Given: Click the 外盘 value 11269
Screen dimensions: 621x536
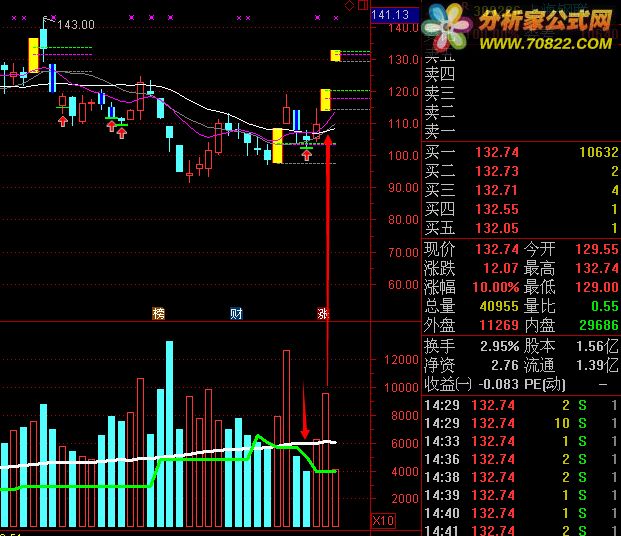Looking at the screenshot, I should pyautogui.click(x=499, y=325).
